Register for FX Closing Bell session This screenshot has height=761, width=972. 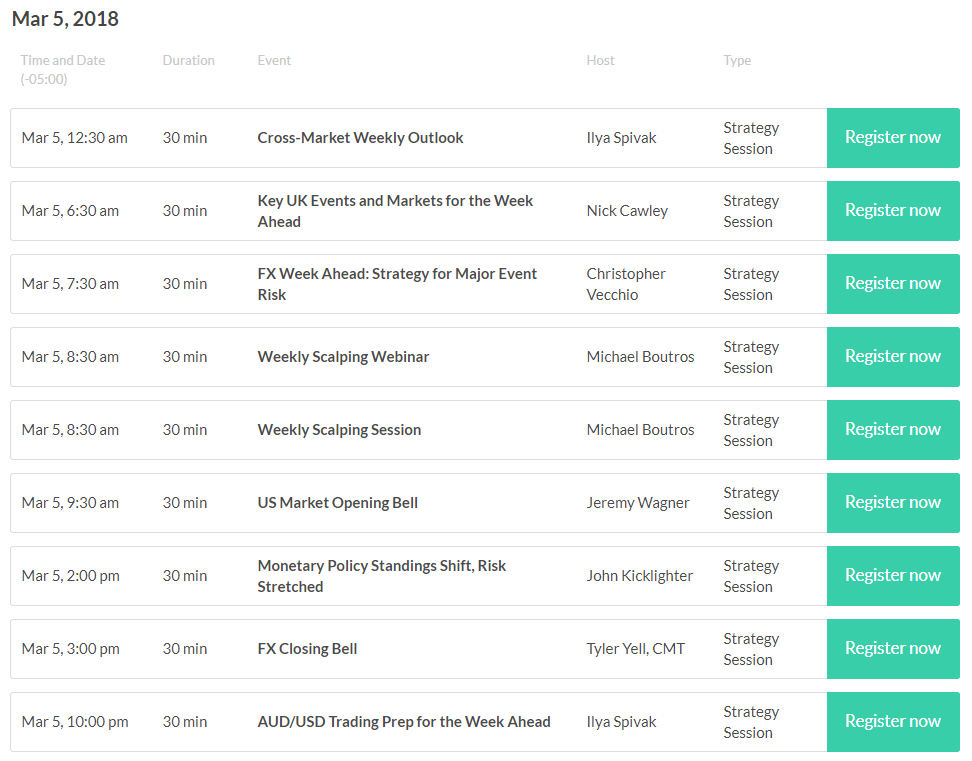pos(893,649)
